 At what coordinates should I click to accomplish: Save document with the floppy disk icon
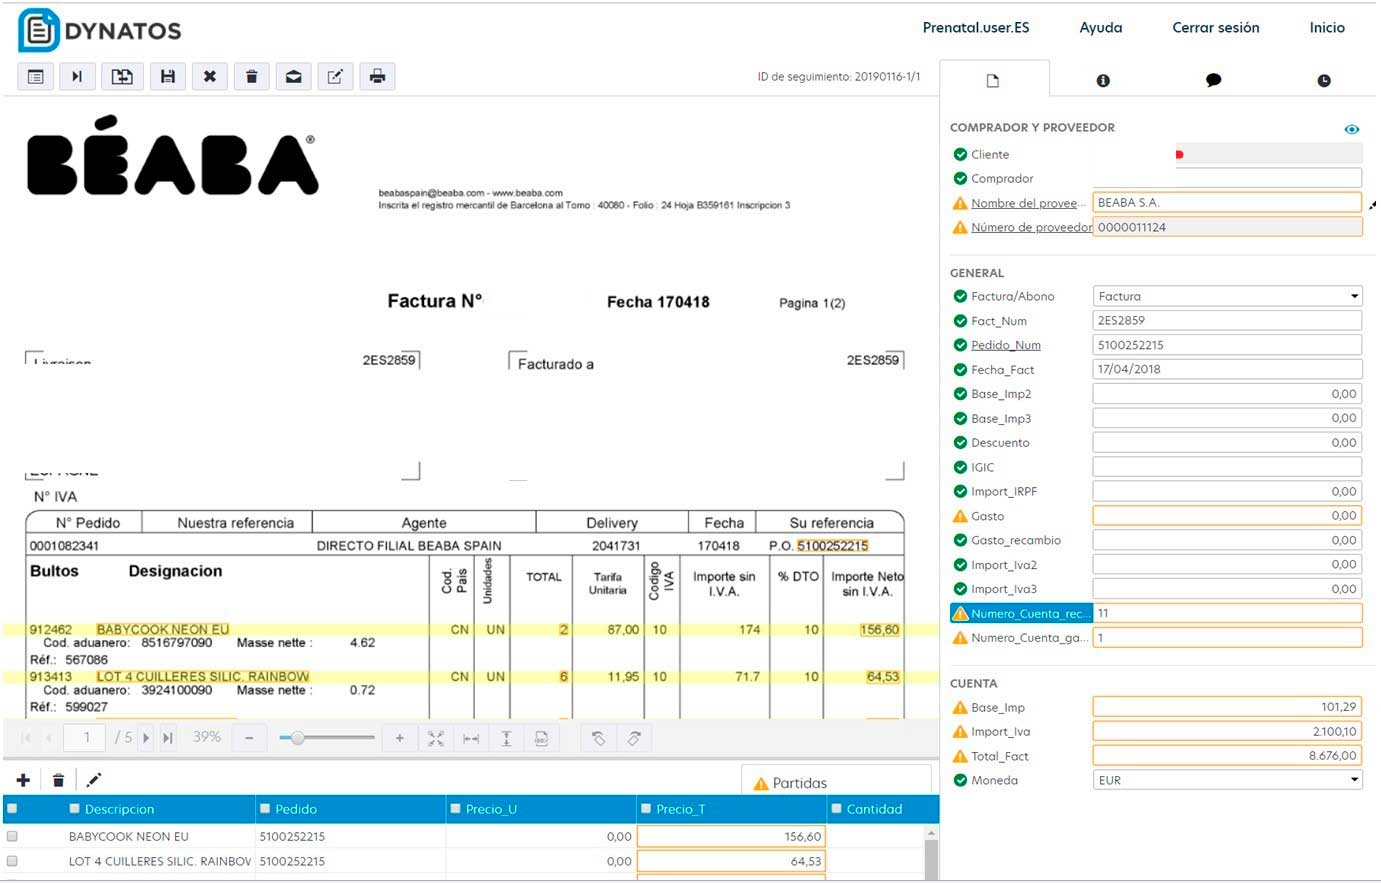(x=168, y=76)
